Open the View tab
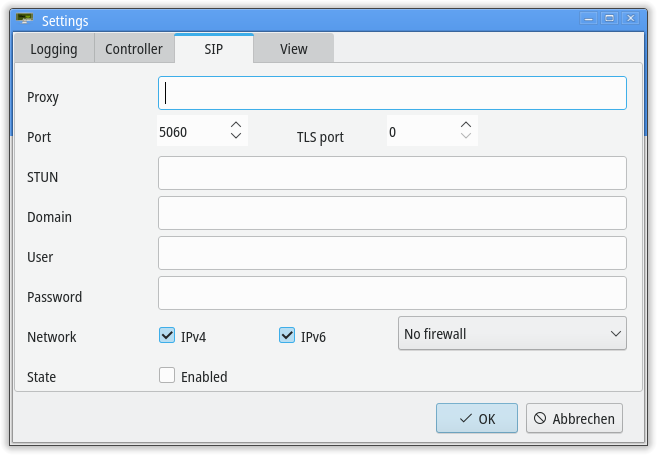The width and height of the screenshot is (657, 455). click(294, 49)
